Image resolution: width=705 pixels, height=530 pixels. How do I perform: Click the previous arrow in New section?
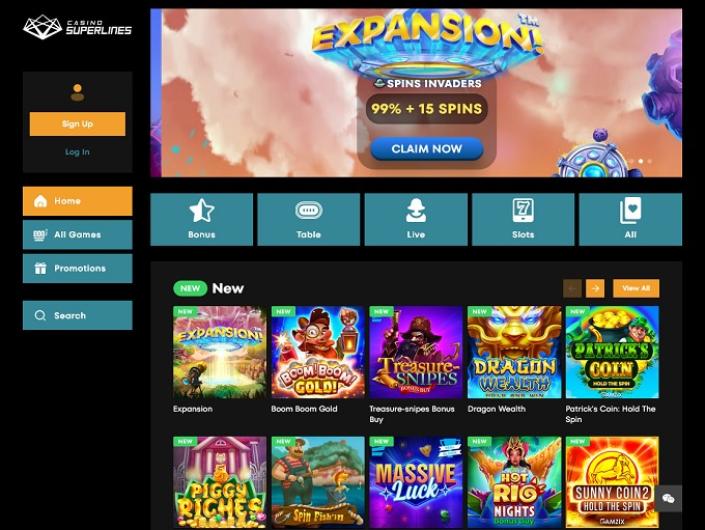(572, 288)
